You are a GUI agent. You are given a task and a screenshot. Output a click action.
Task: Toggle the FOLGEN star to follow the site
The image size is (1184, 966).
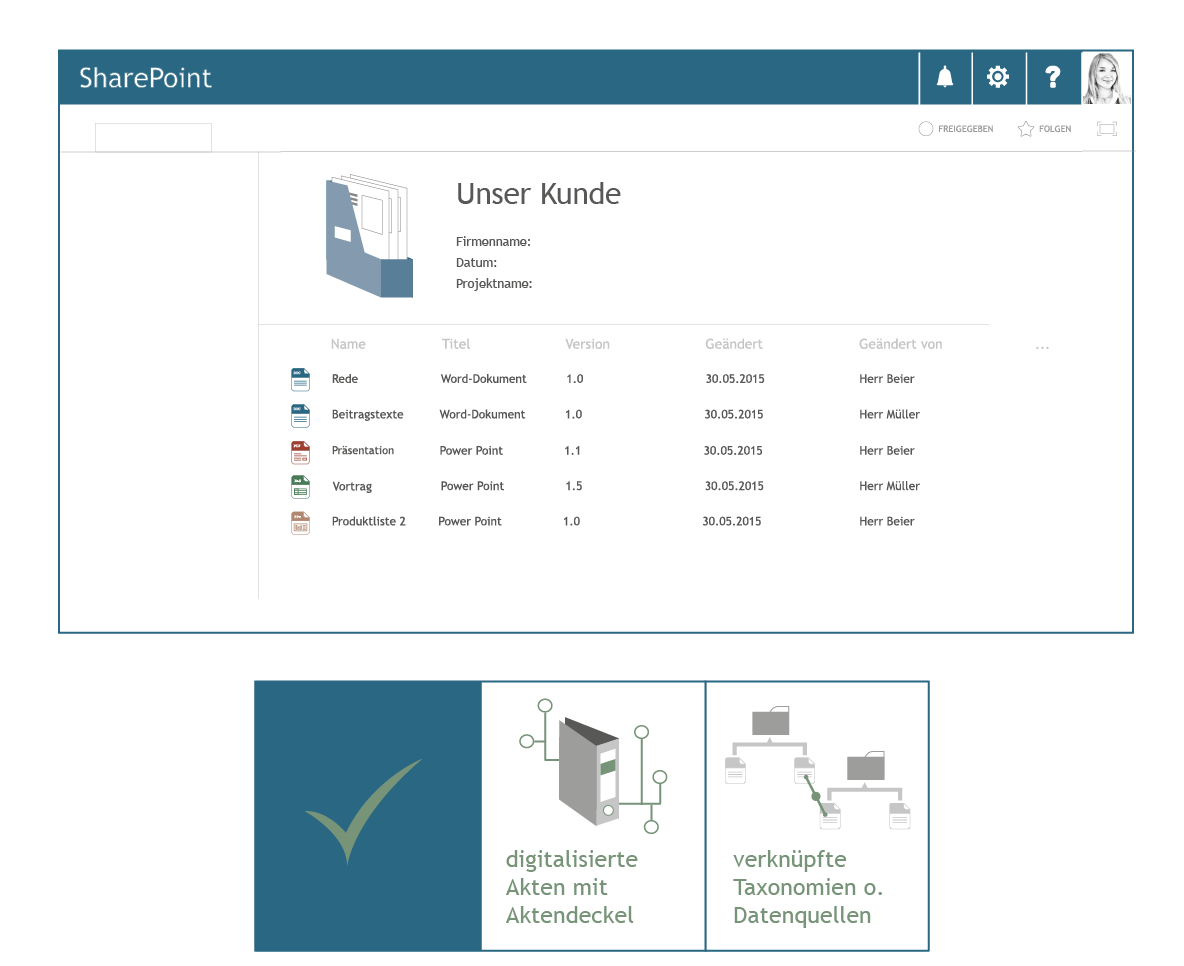point(1024,128)
